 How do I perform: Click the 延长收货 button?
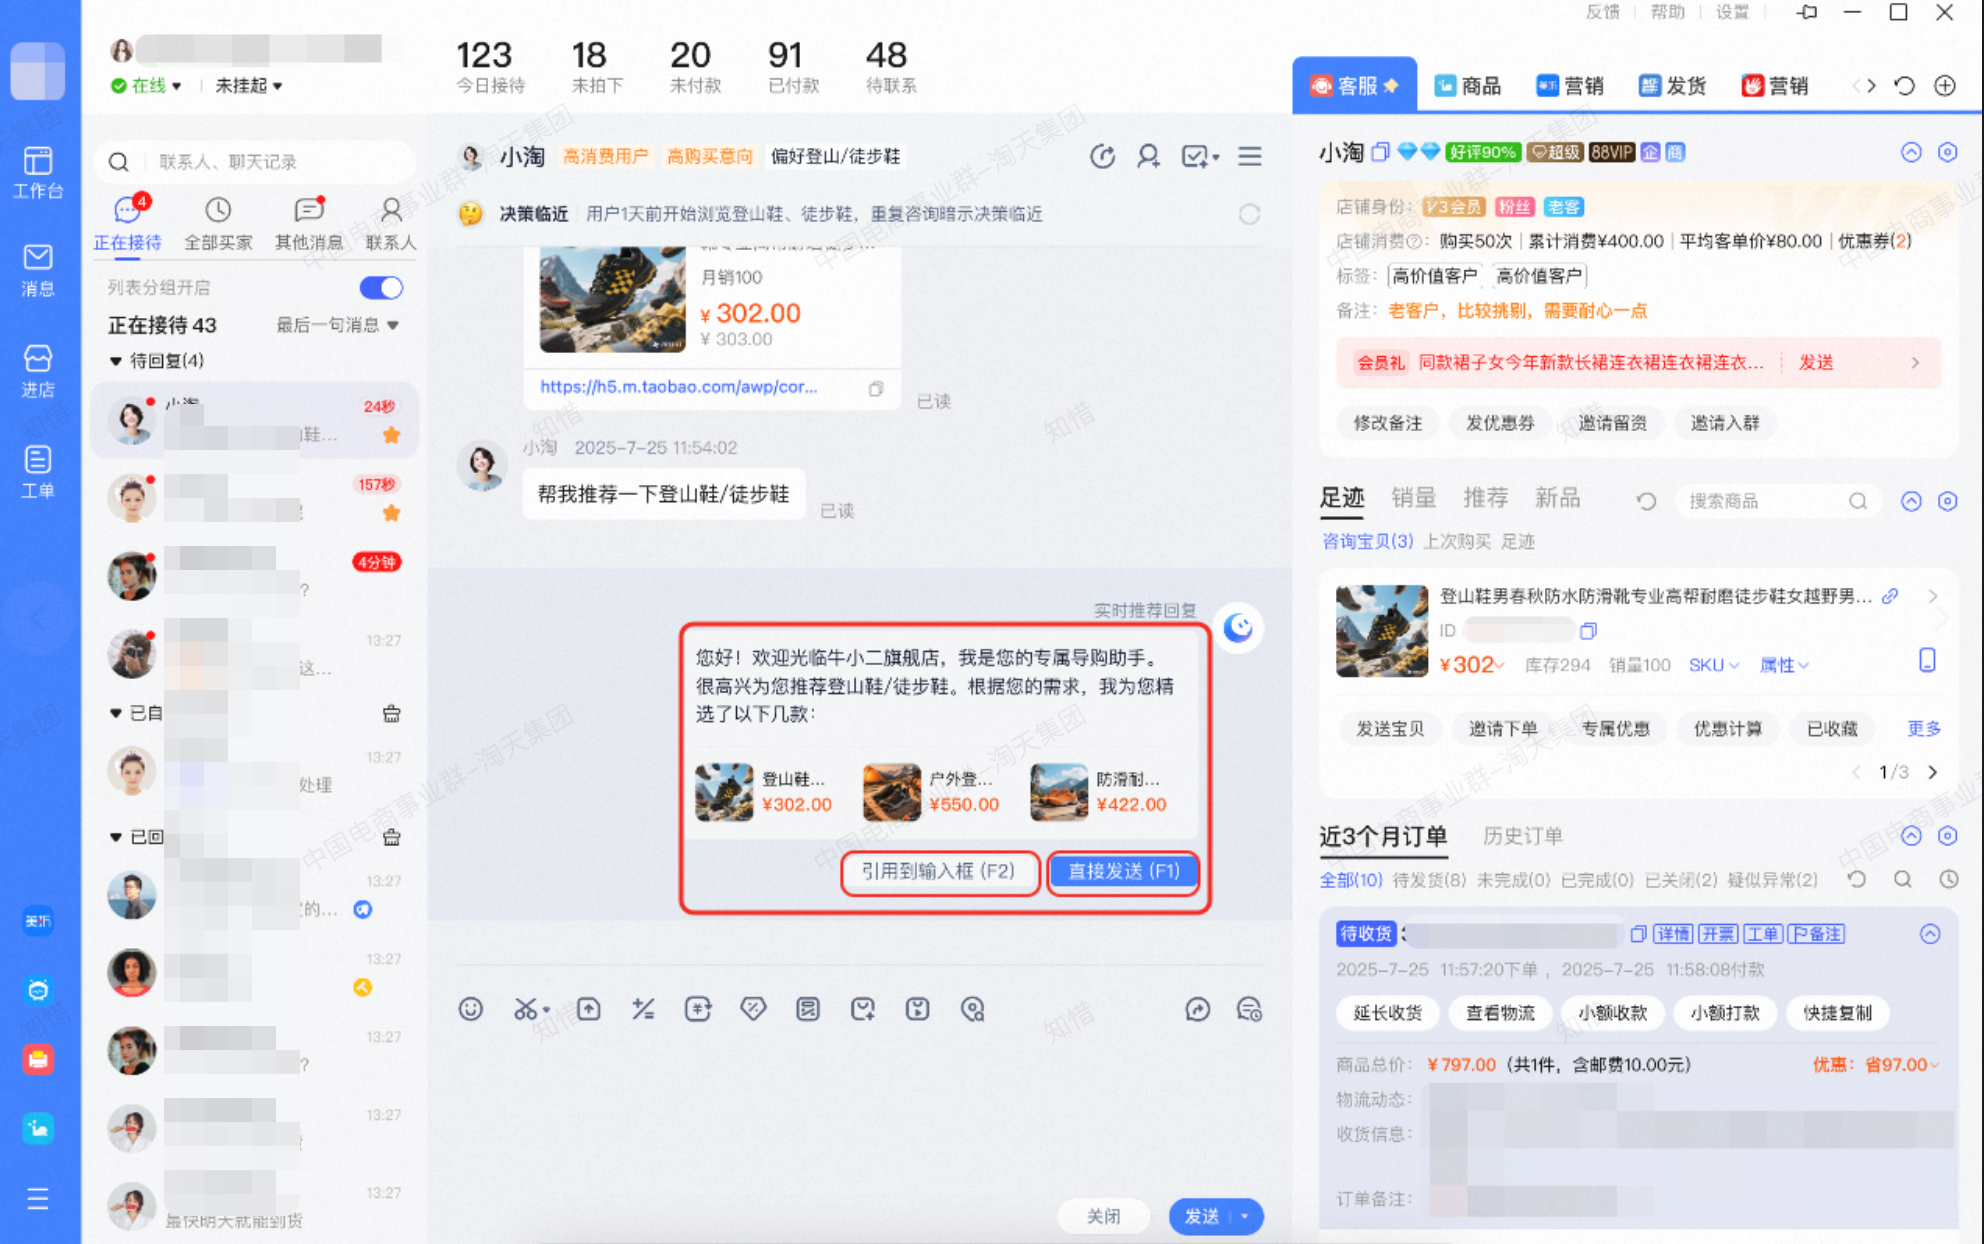1387,1013
